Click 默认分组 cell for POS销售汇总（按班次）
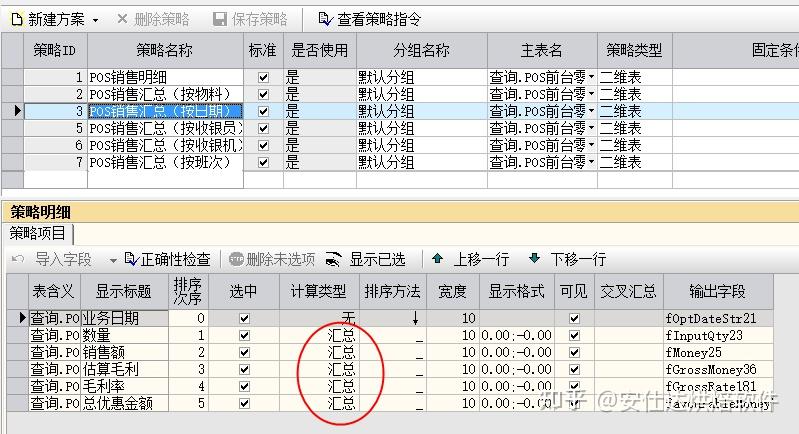The height and width of the screenshot is (434, 799). [421, 162]
